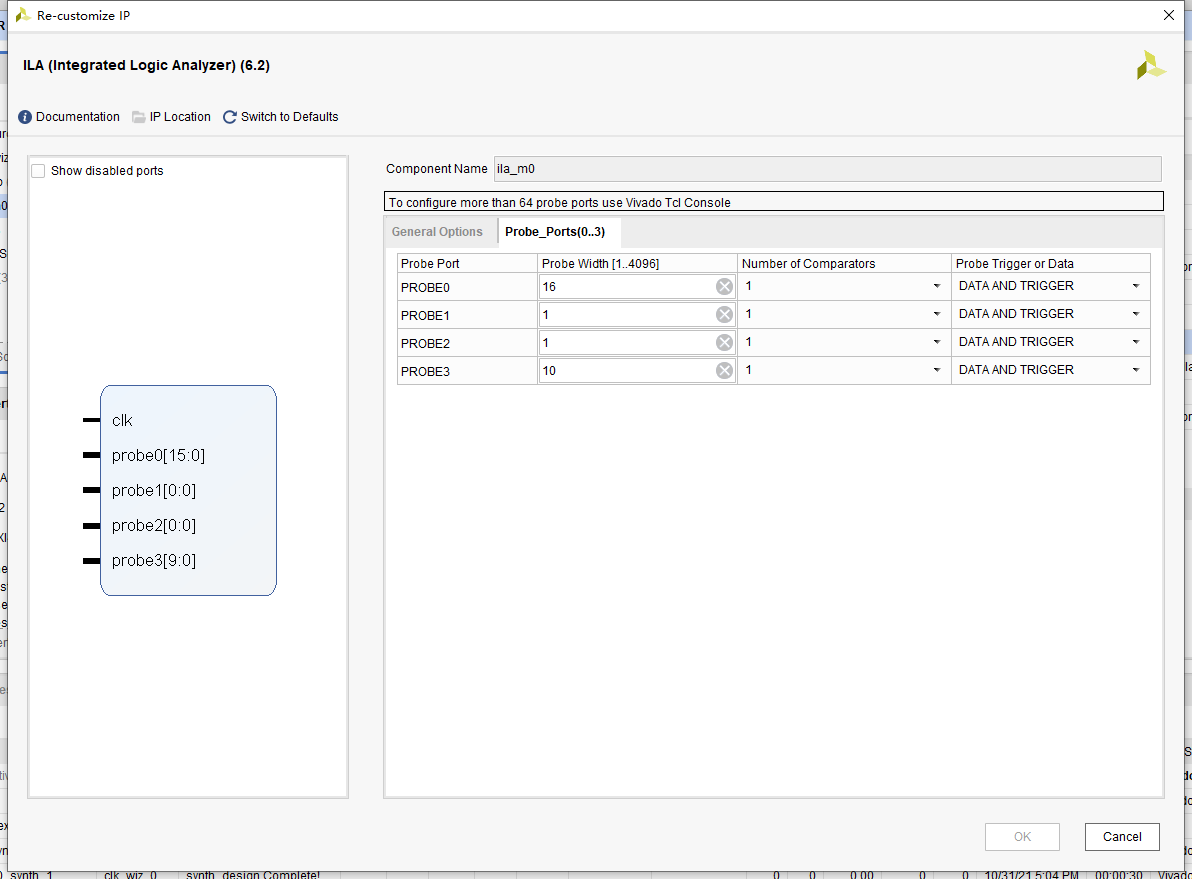The image size is (1192, 879).
Task: Click the Component Name field ila_m0
Action: coord(828,169)
